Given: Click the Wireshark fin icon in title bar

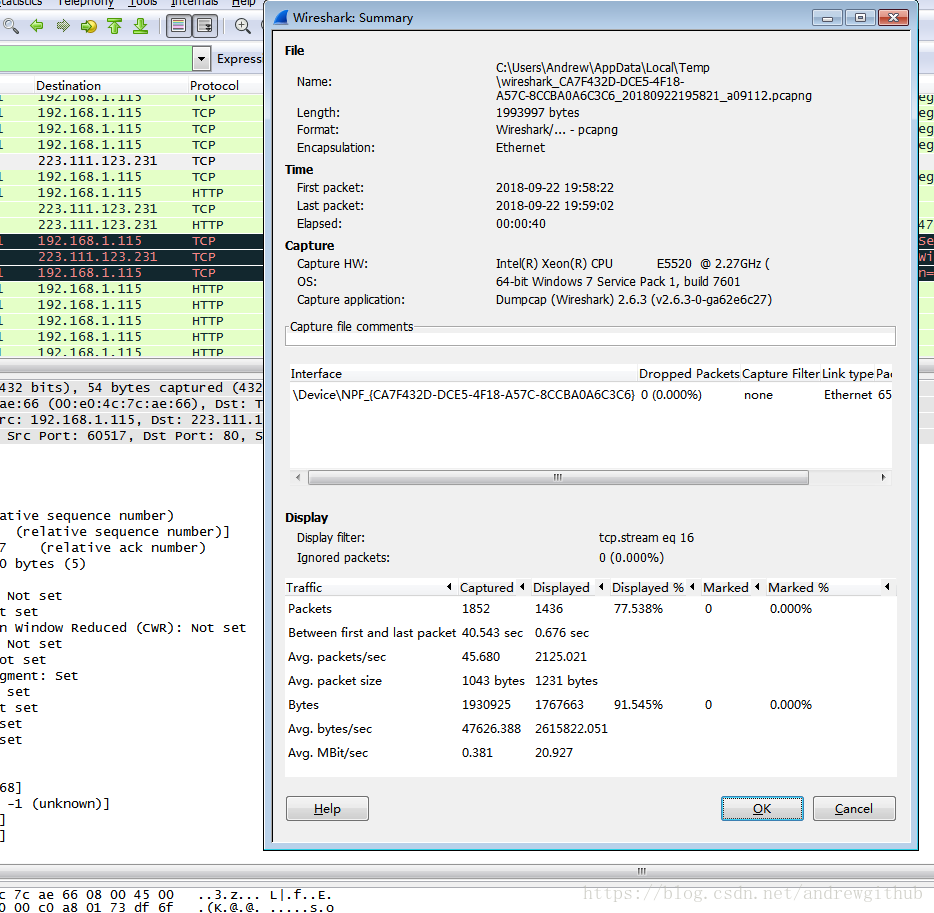Looking at the screenshot, I should point(281,17).
